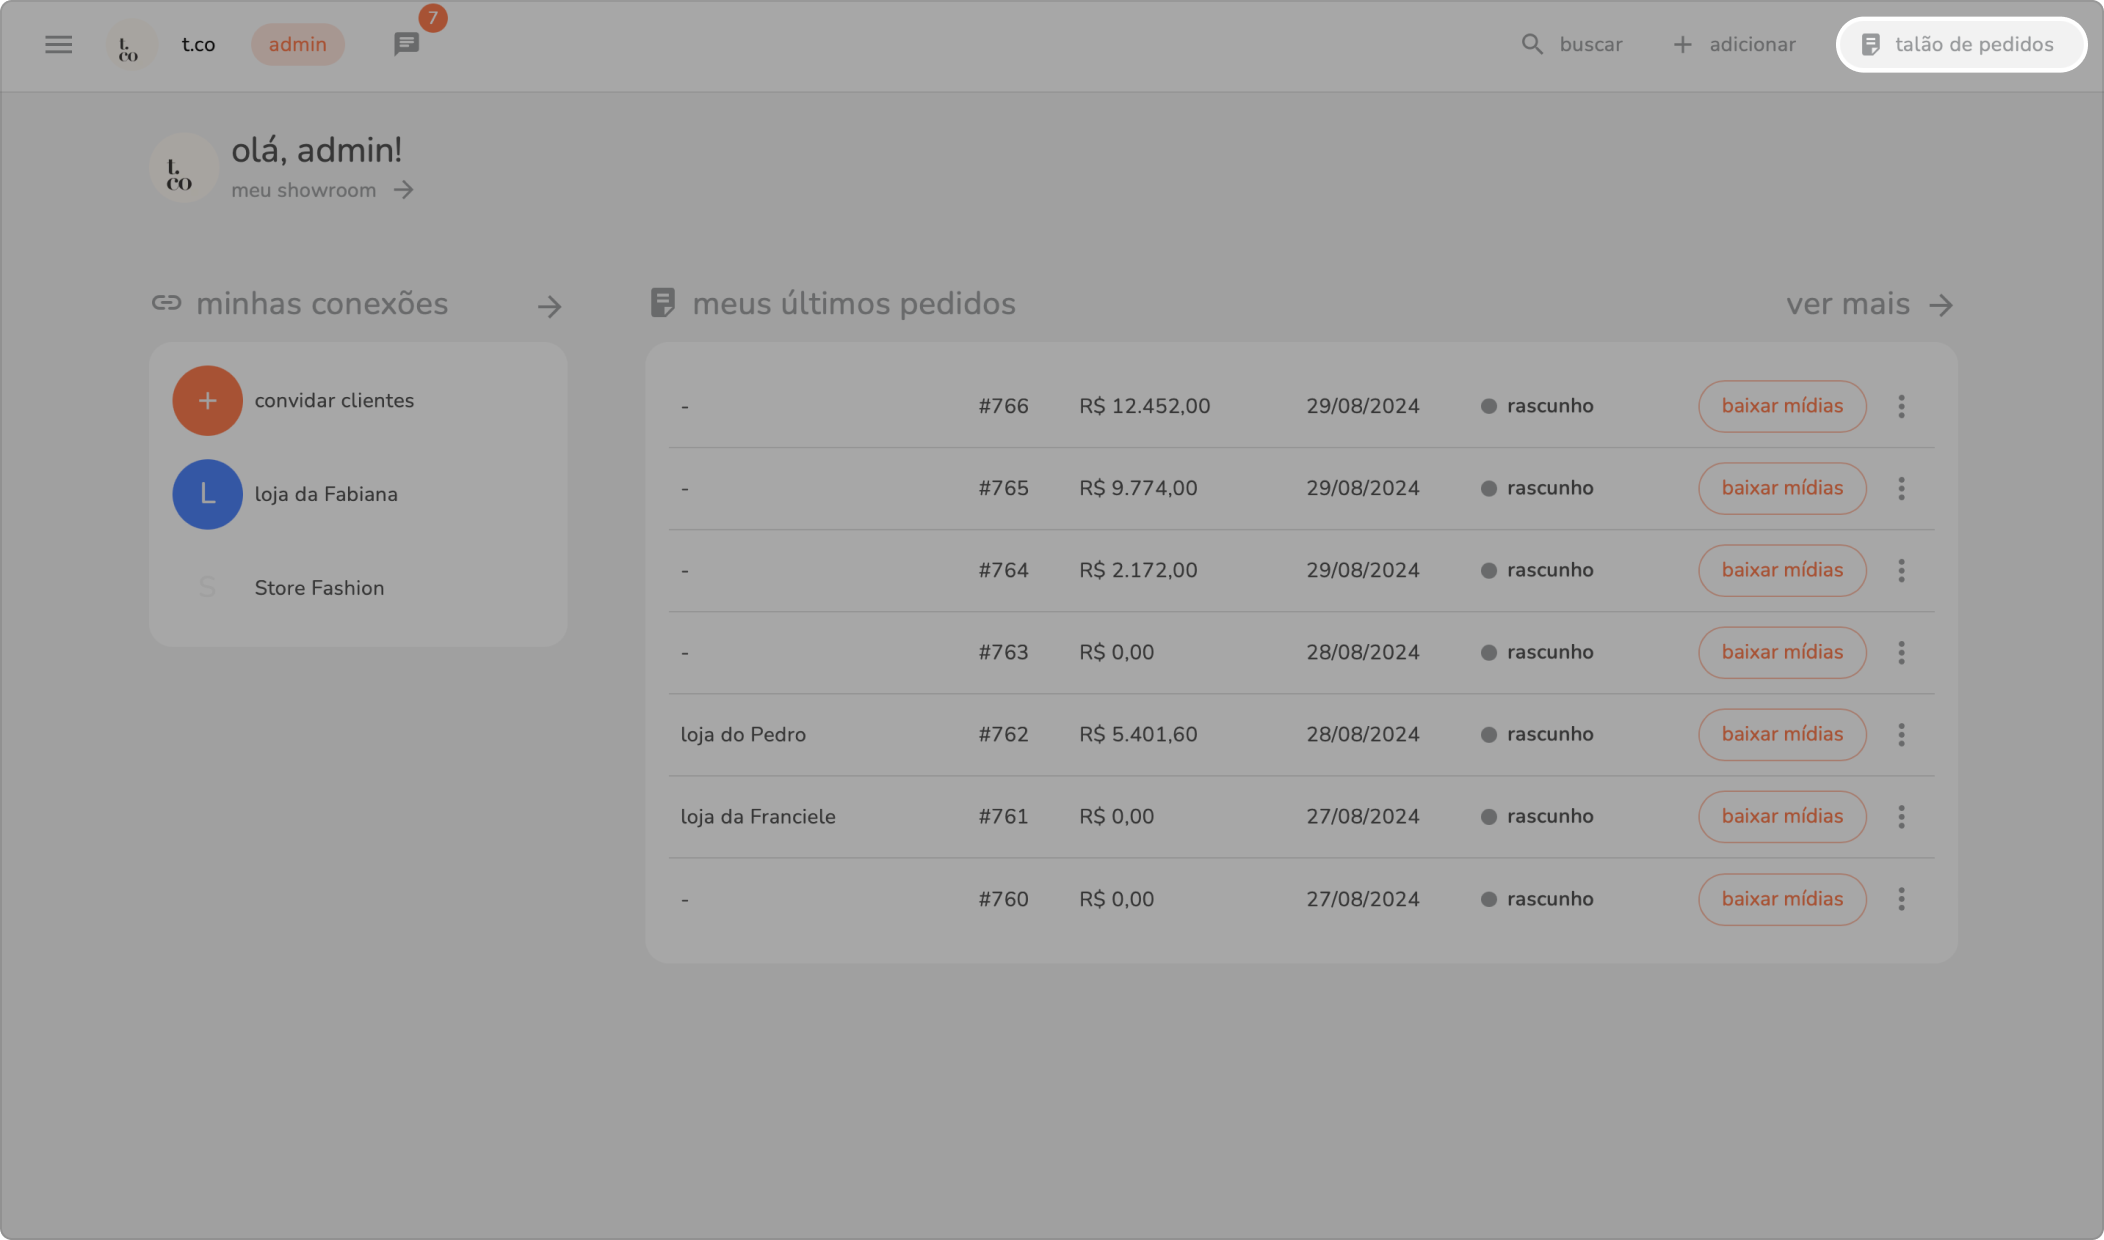
Task: Open the hamburger menu
Action: [58, 44]
